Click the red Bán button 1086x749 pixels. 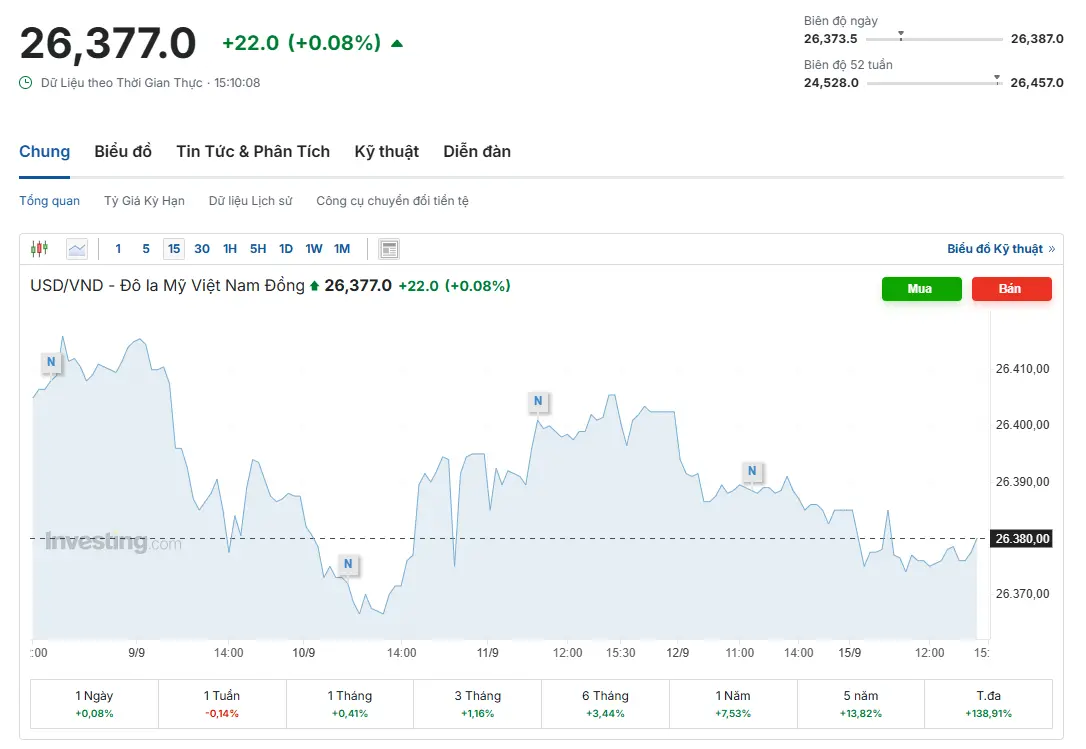[x=1011, y=289]
